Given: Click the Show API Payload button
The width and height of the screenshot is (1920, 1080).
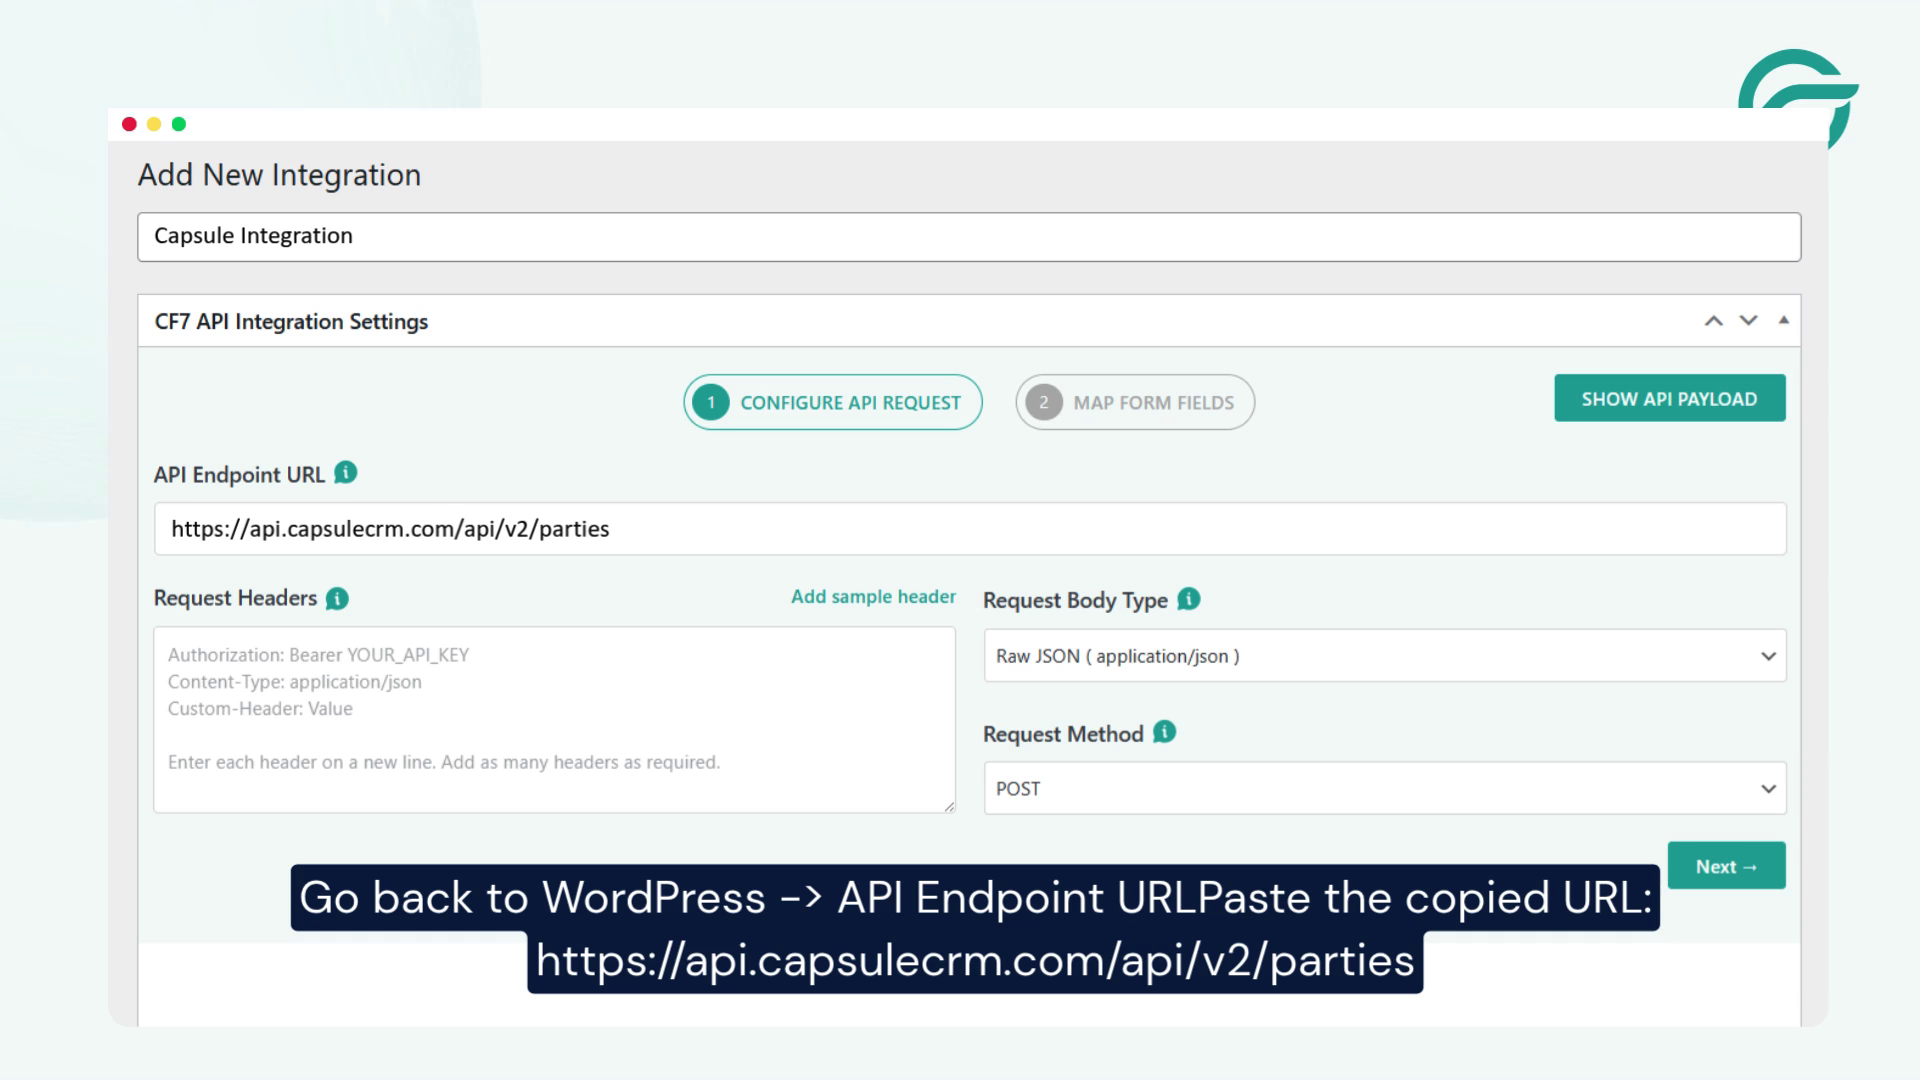Looking at the screenshot, I should (1670, 398).
